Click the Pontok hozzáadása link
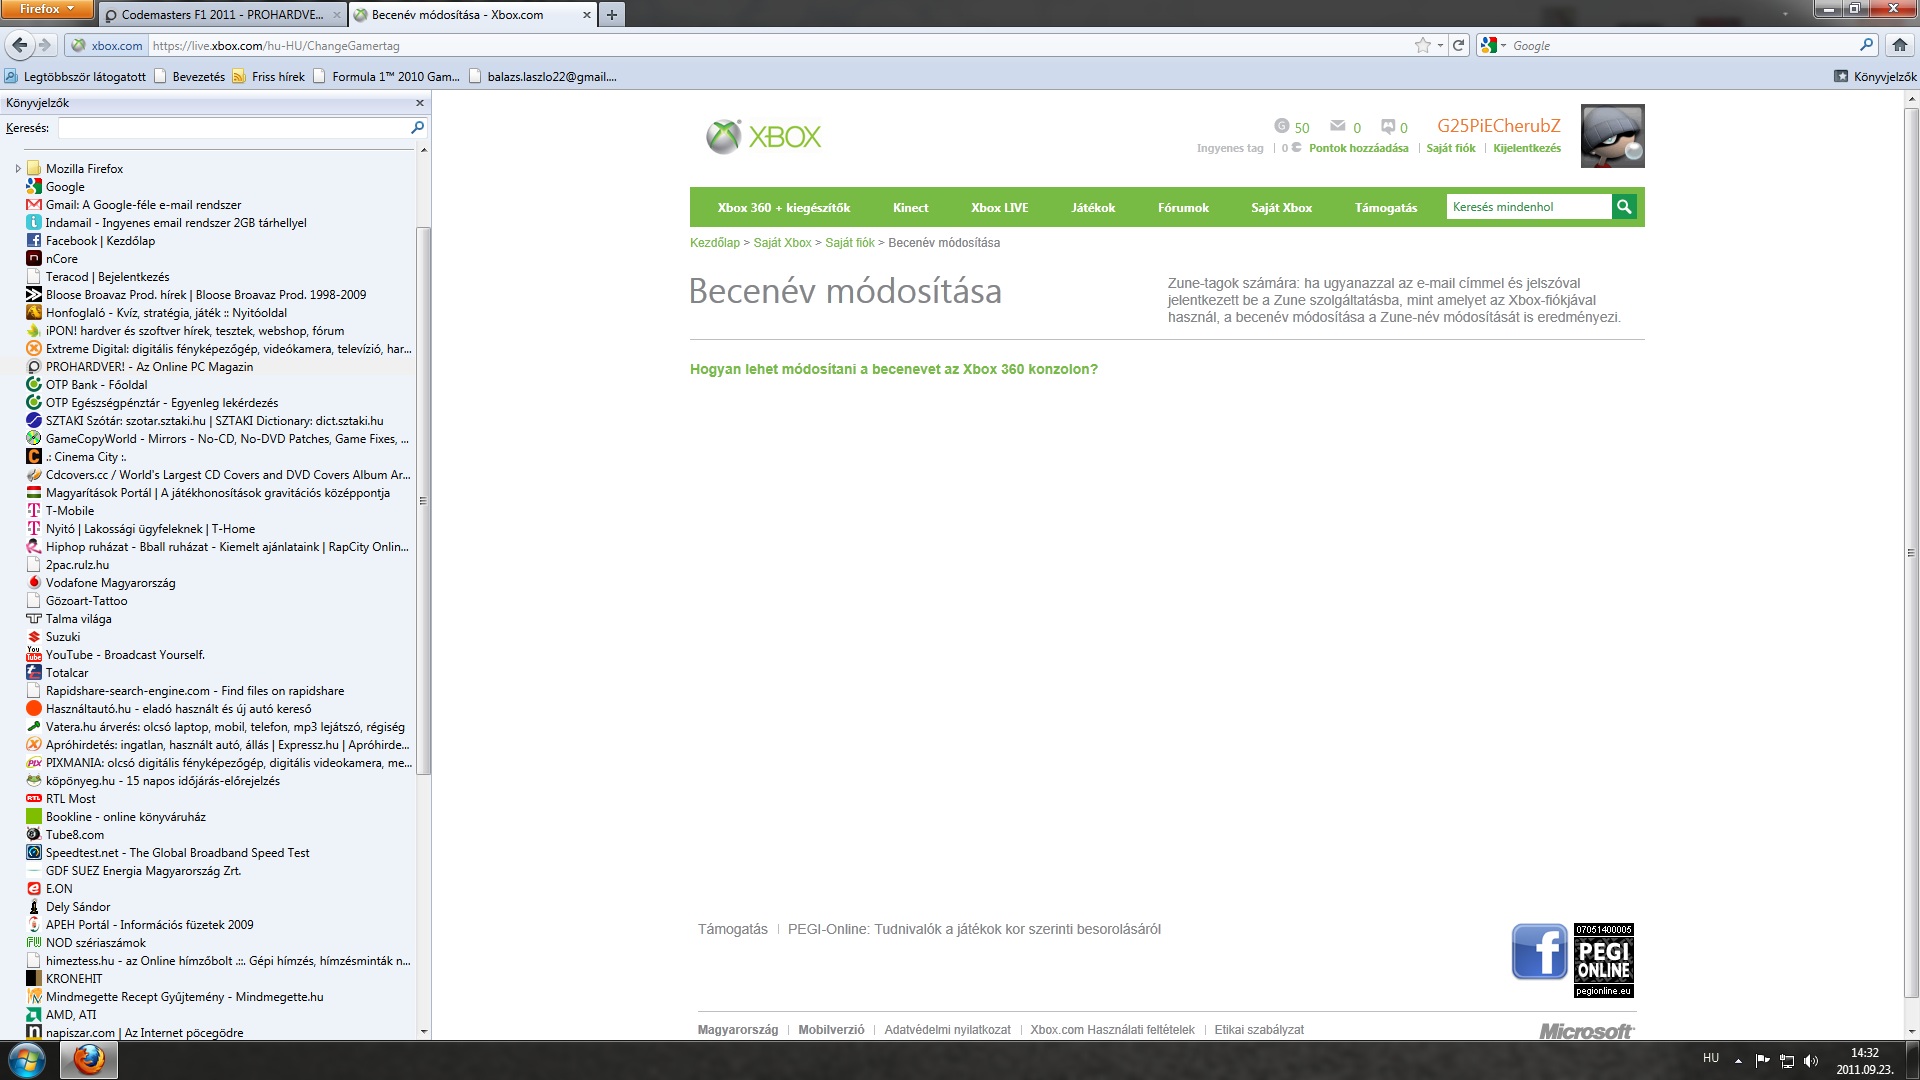The image size is (1920, 1080). click(1358, 148)
